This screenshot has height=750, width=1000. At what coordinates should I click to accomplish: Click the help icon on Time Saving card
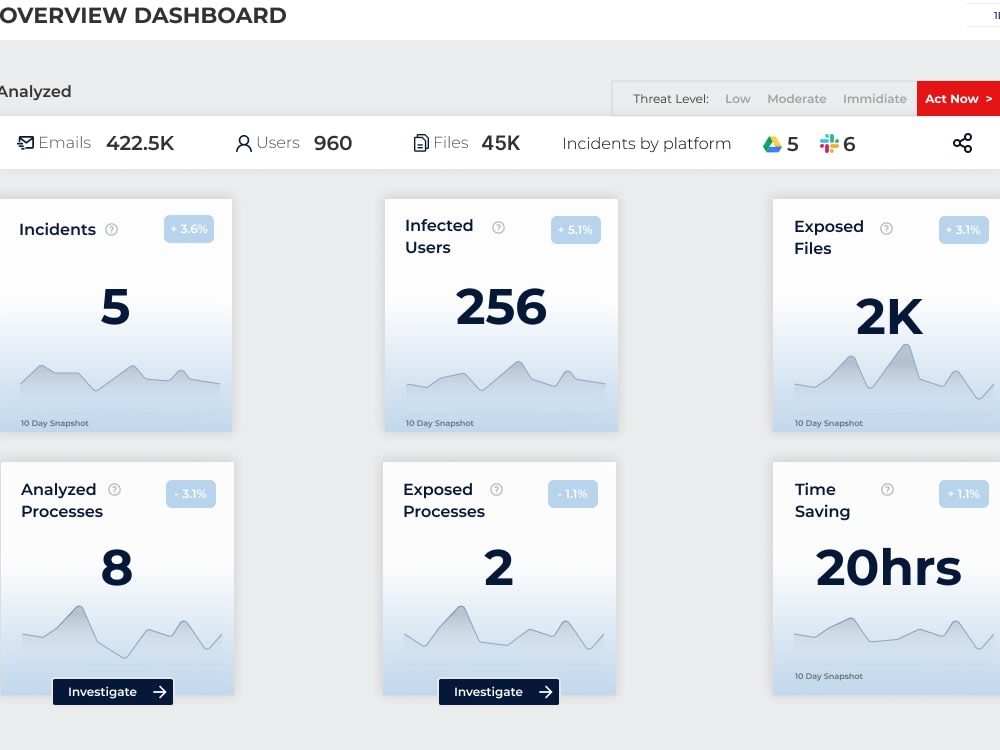click(x=885, y=490)
